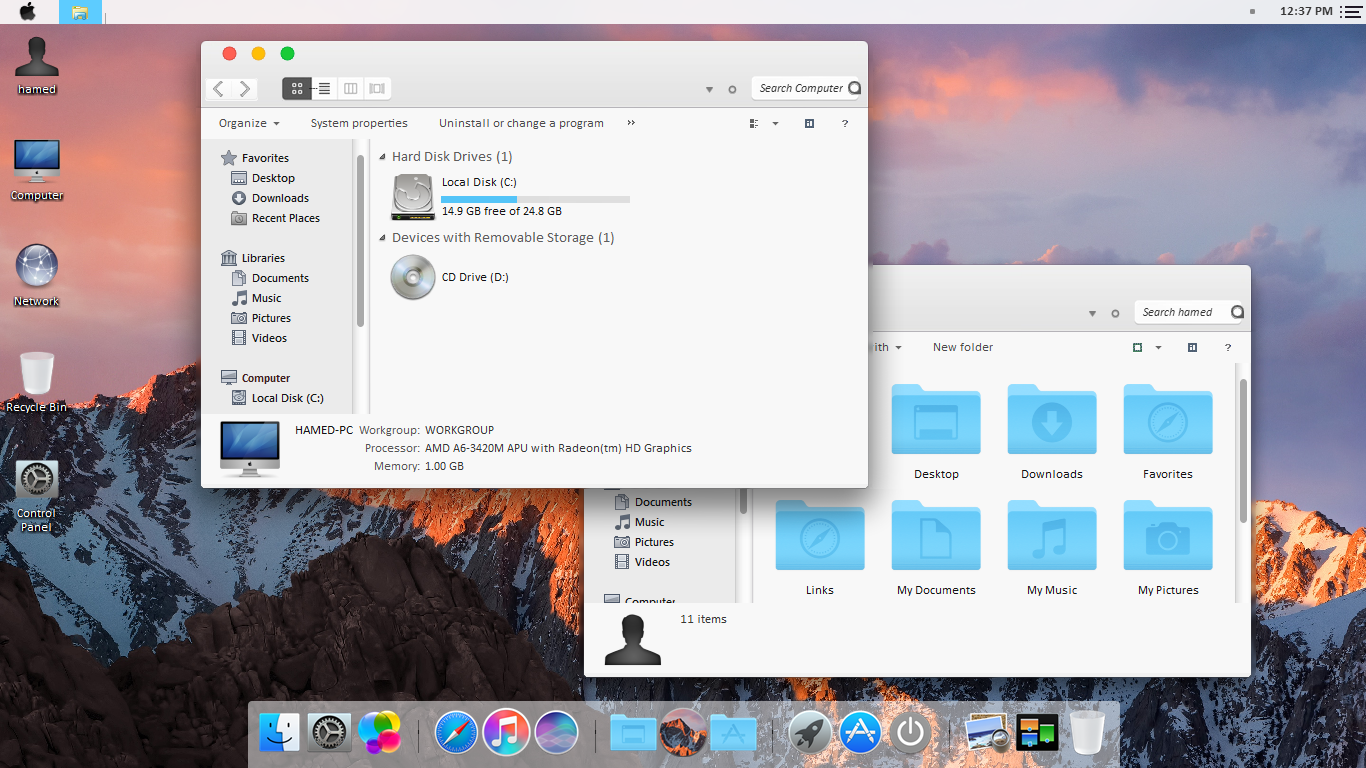Go forward in the Computer window

(245, 89)
